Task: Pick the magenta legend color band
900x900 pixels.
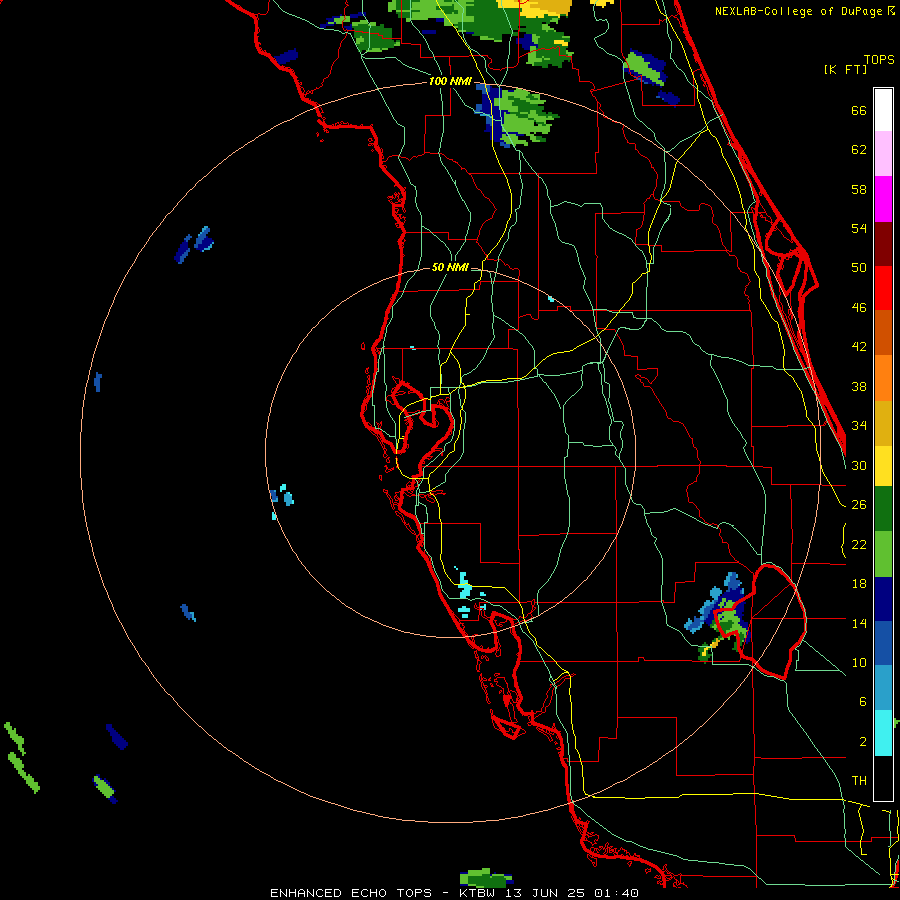Action: point(883,199)
